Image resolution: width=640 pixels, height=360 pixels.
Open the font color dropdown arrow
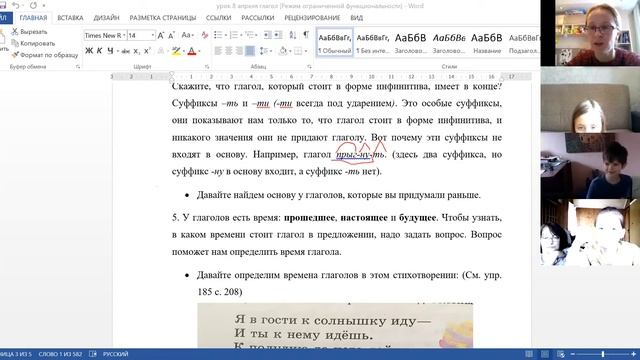coord(199,51)
